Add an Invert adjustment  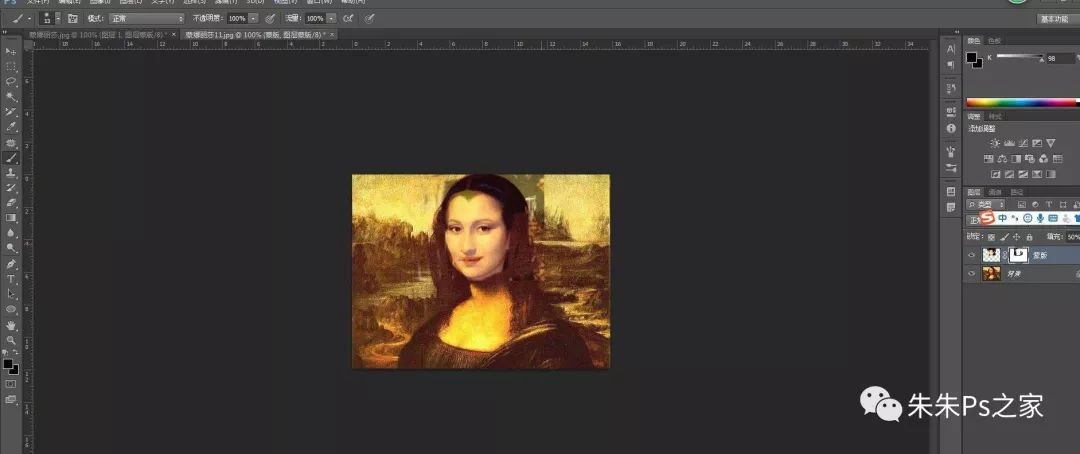click(995, 174)
